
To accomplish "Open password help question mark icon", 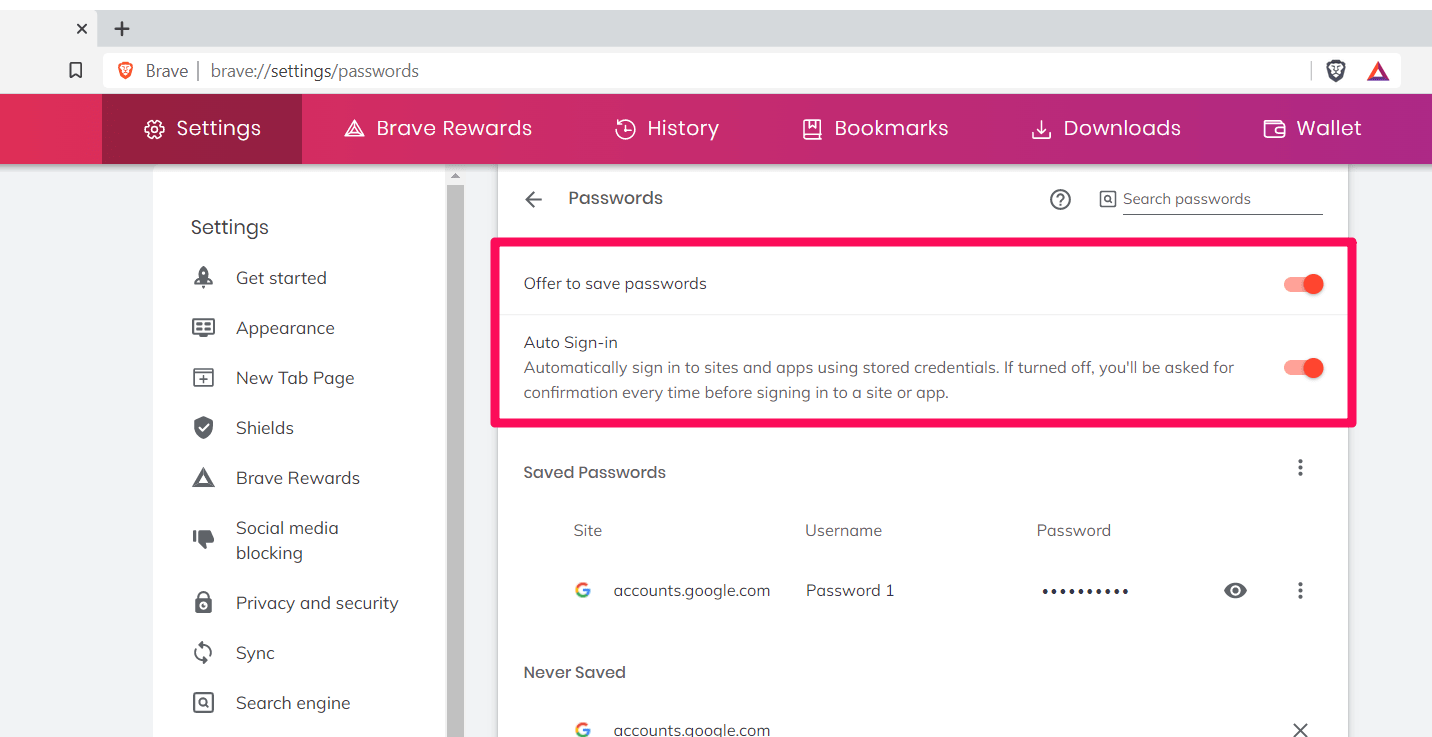I will coord(1060,199).
